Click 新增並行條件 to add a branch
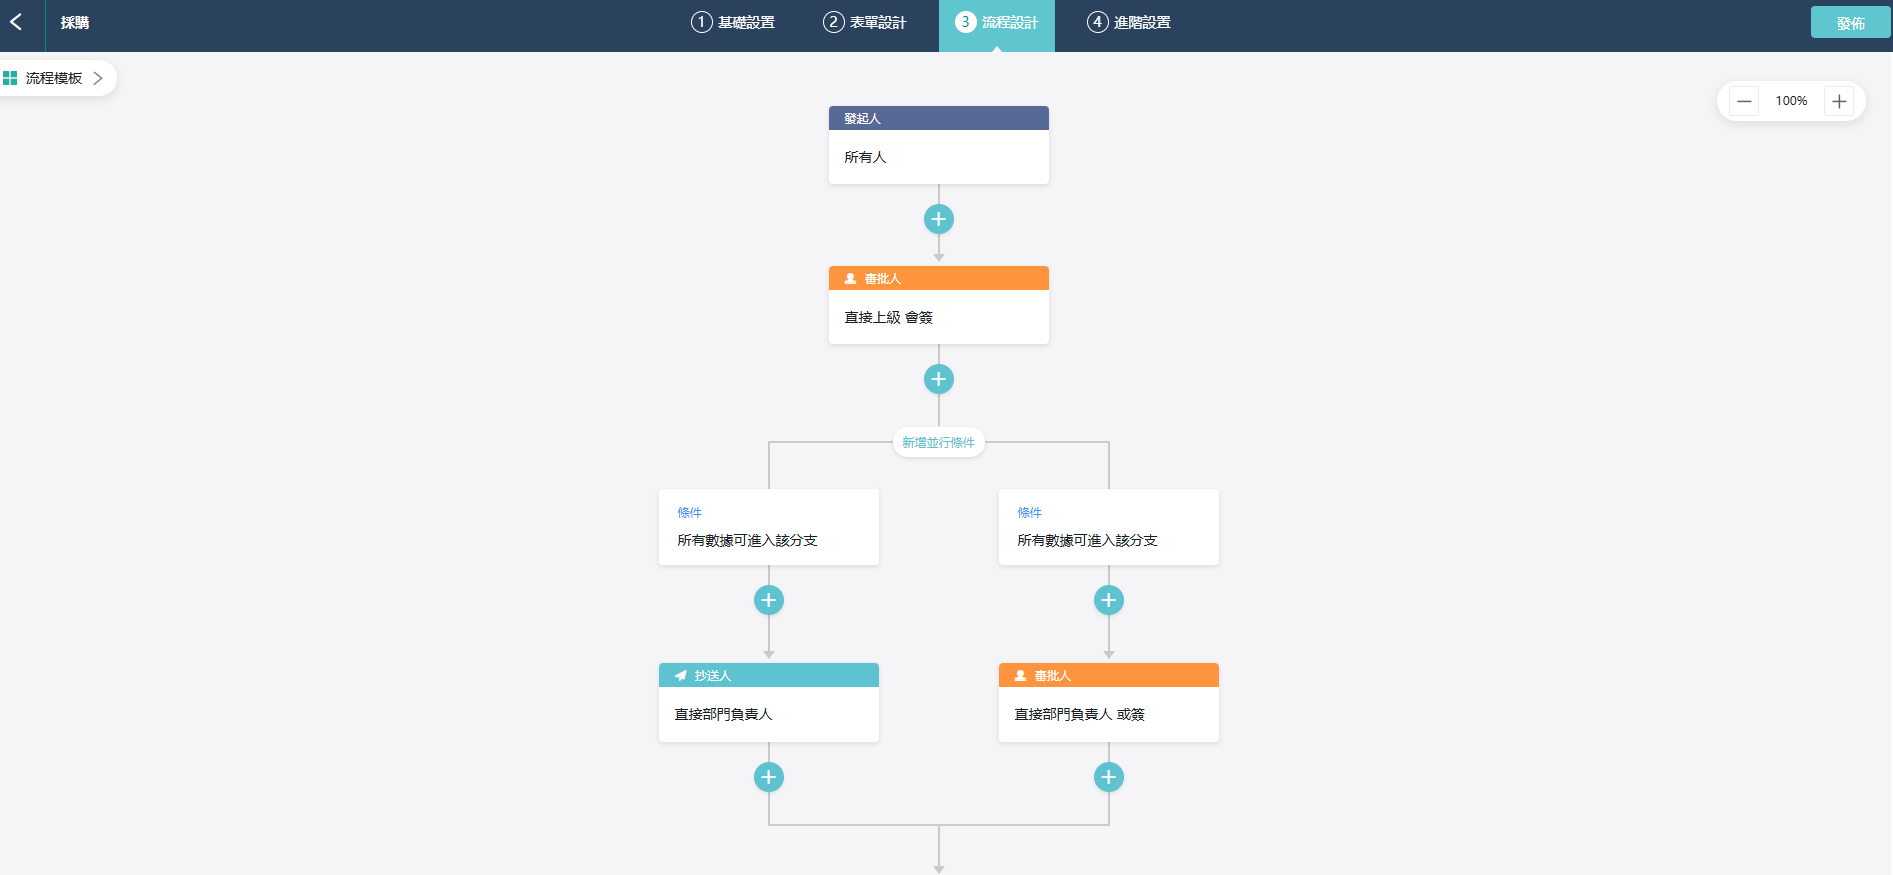The height and width of the screenshot is (875, 1893). 938,442
